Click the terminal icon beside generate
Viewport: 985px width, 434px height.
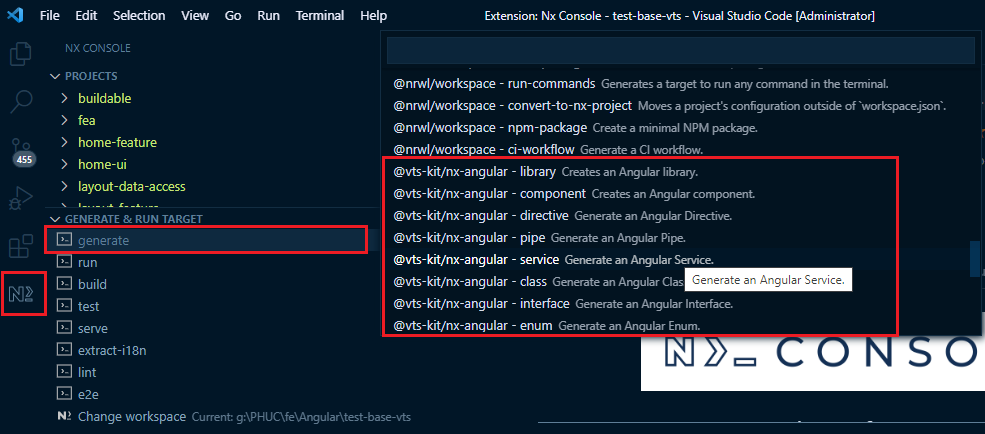pos(64,240)
